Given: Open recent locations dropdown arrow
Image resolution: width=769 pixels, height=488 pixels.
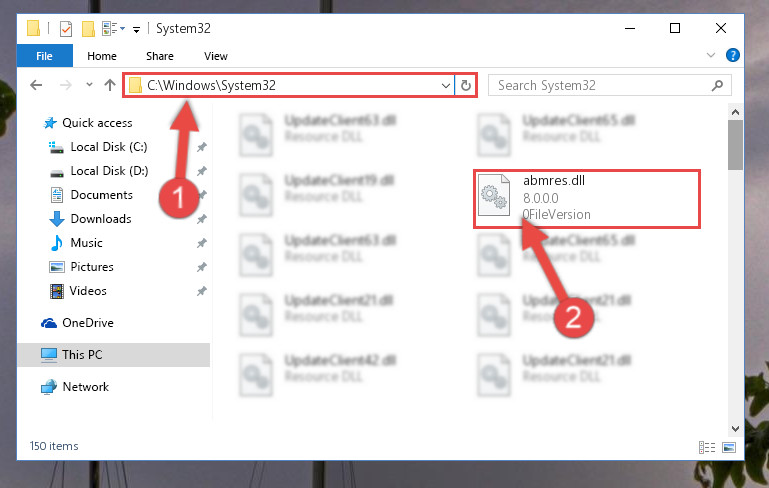Looking at the screenshot, I should pos(89,84).
